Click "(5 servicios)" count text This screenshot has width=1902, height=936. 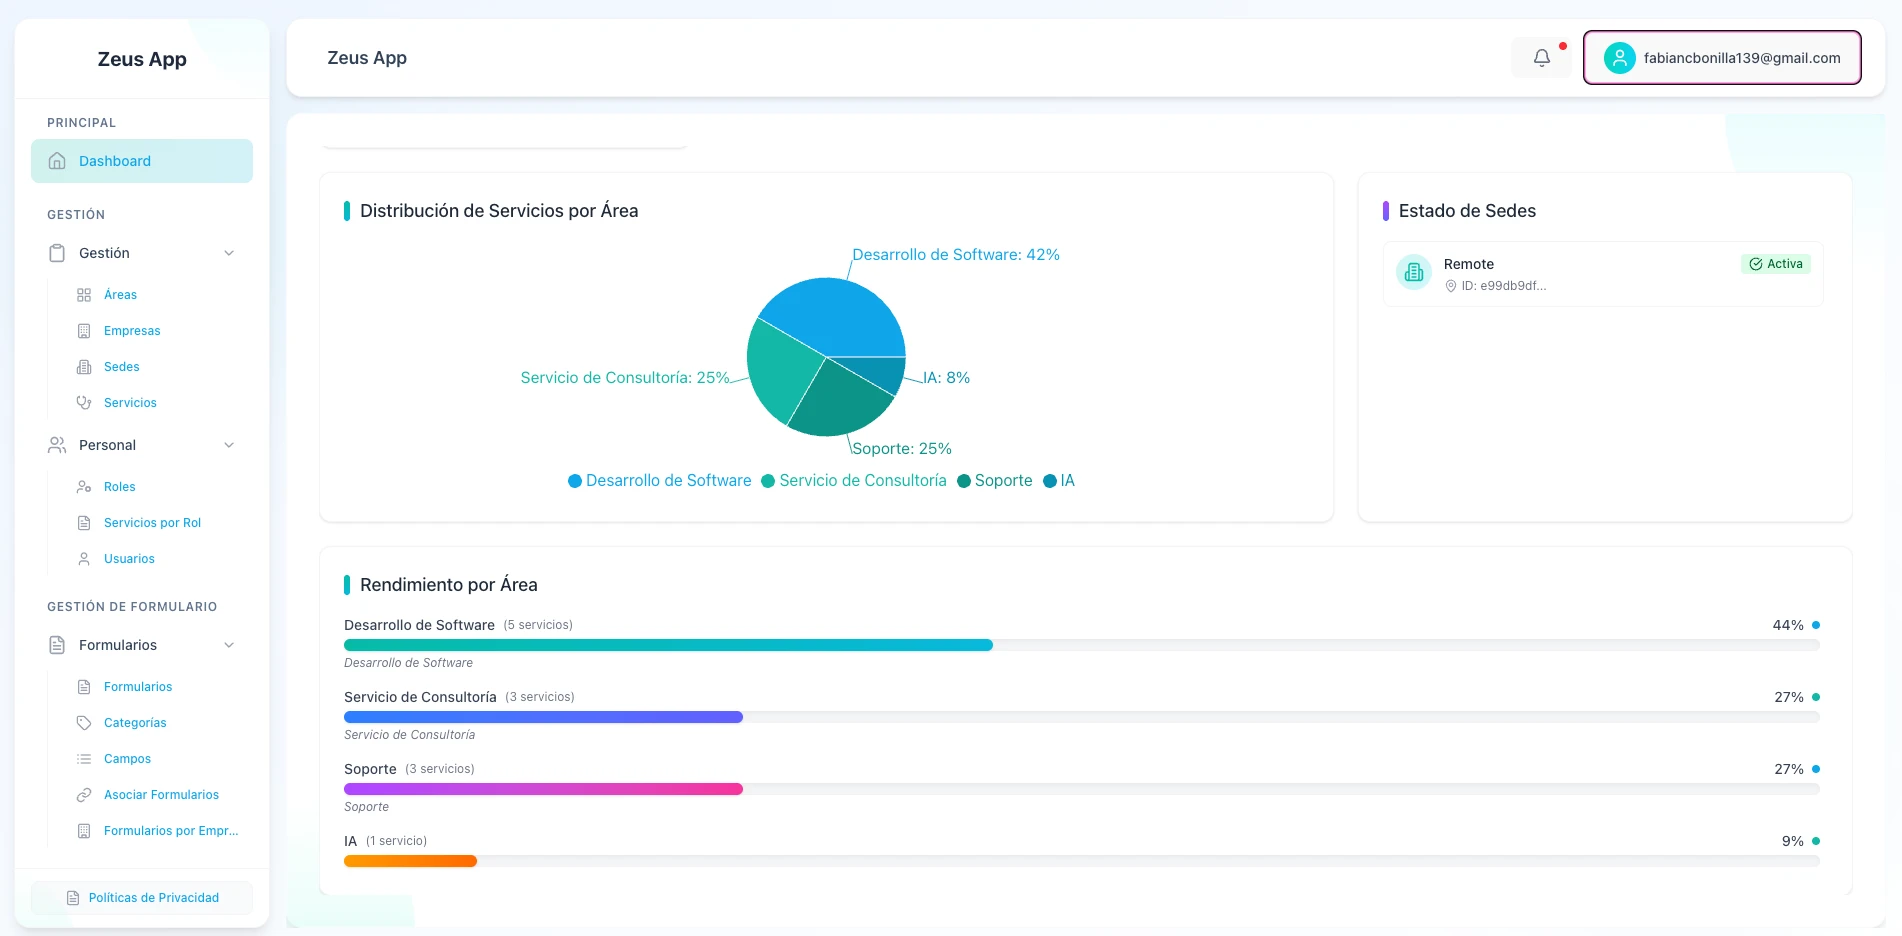(x=538, y=625)
